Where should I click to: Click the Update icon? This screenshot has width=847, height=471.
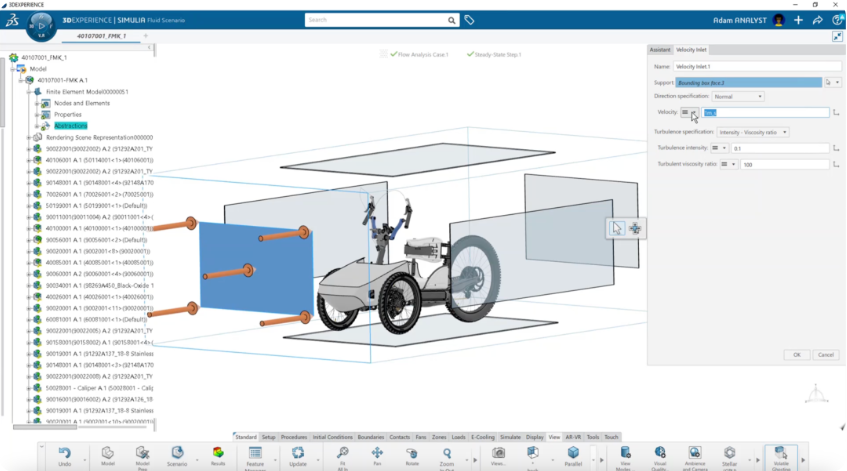(298, 453)
